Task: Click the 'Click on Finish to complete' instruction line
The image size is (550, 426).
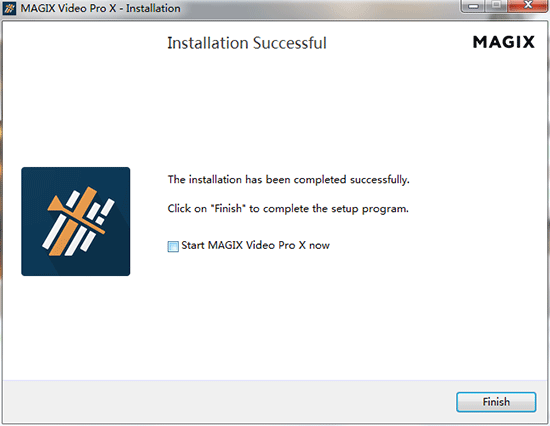Action: tap(288, 209)
